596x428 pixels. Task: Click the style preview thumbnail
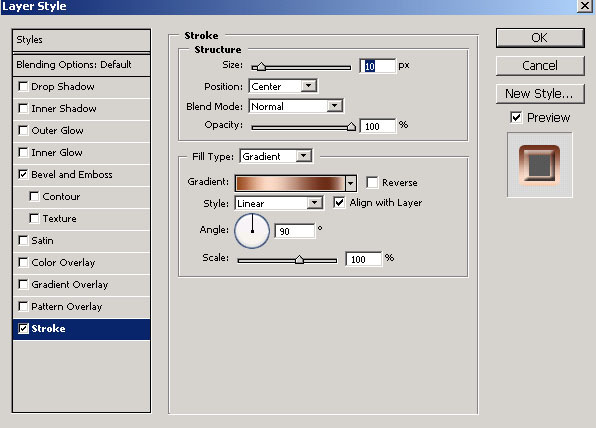point(539,165)
